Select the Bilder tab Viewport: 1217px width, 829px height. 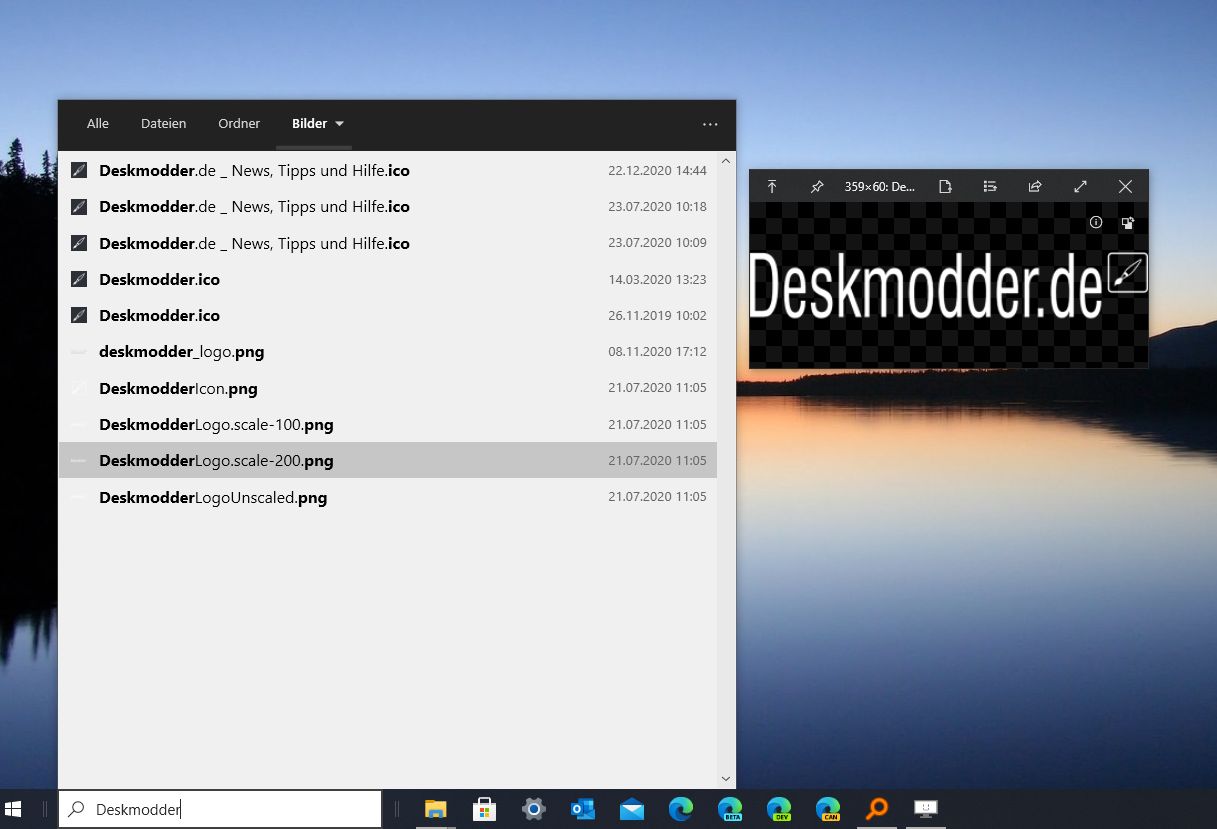tap(310, 124)
